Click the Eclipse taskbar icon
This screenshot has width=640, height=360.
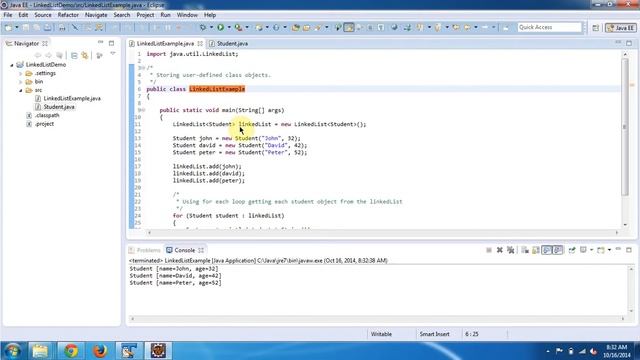click(x=158, y=351)
